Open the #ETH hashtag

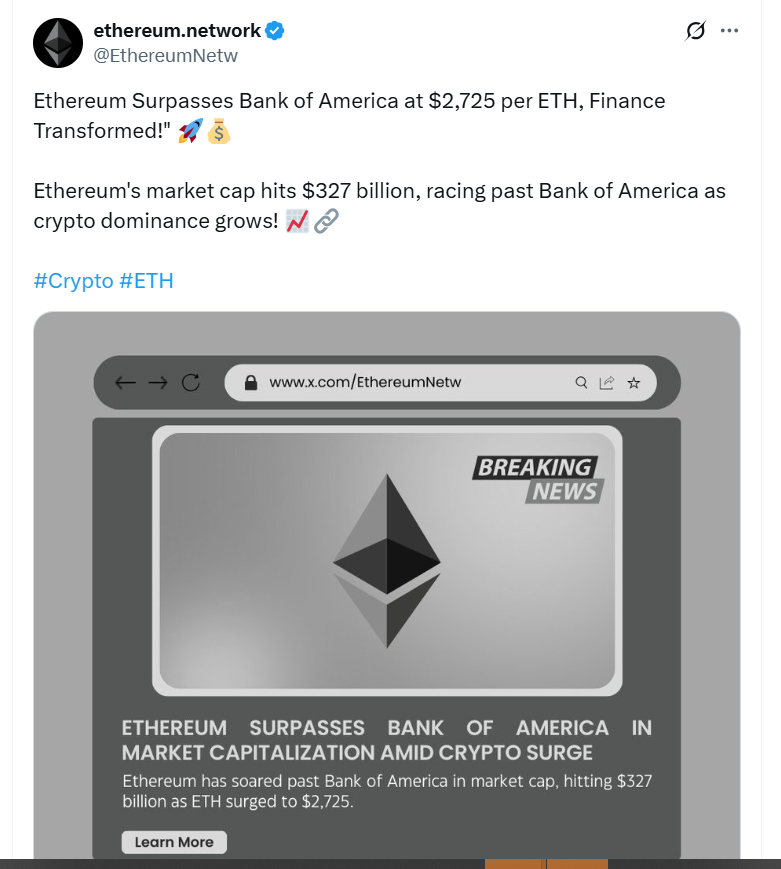pyautogui.click(x=146, y=281)
